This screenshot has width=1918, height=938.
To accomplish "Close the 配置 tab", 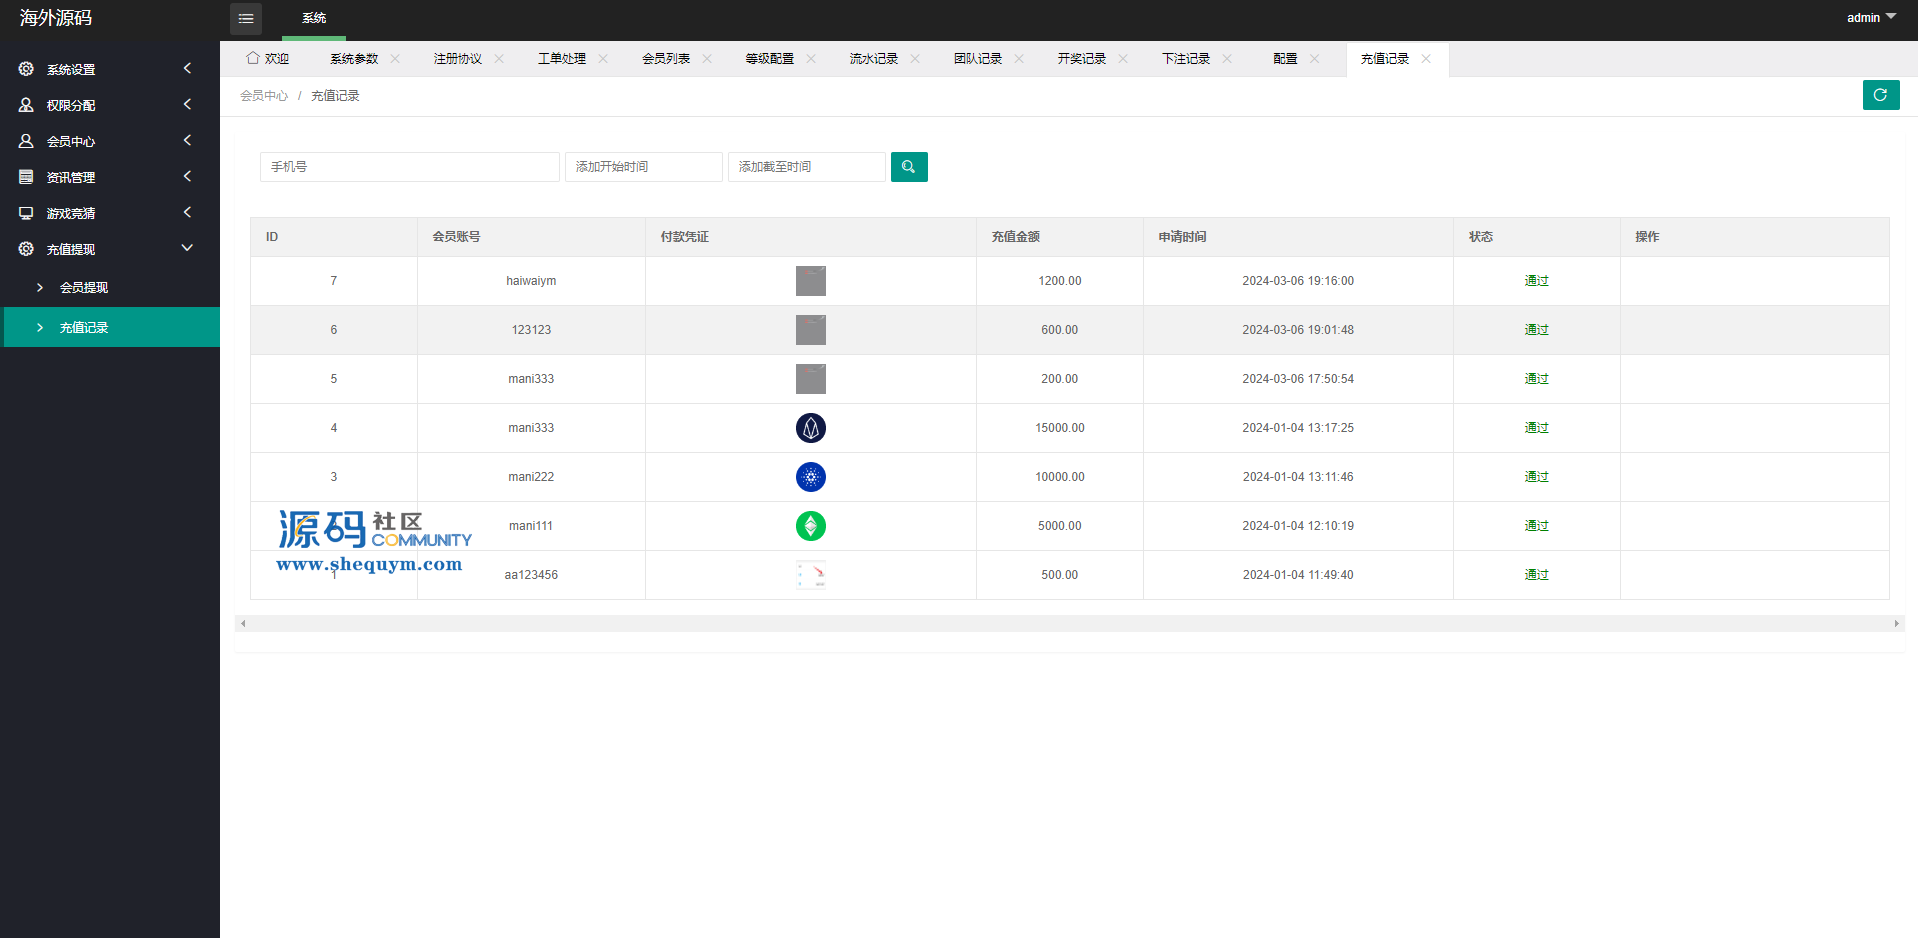I will point(1314,59).
